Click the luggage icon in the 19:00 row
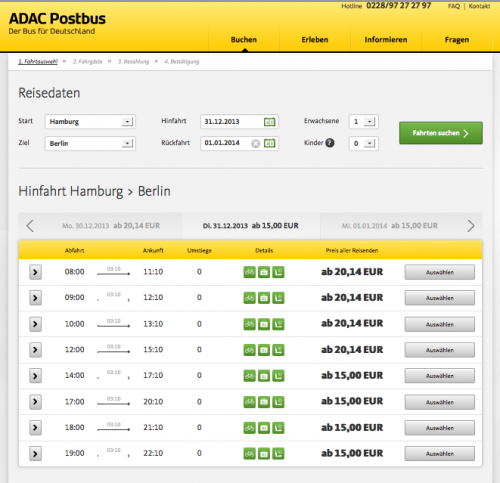Image resolution: width=500 pixels, height=483 pixels. tap(264, 454)
